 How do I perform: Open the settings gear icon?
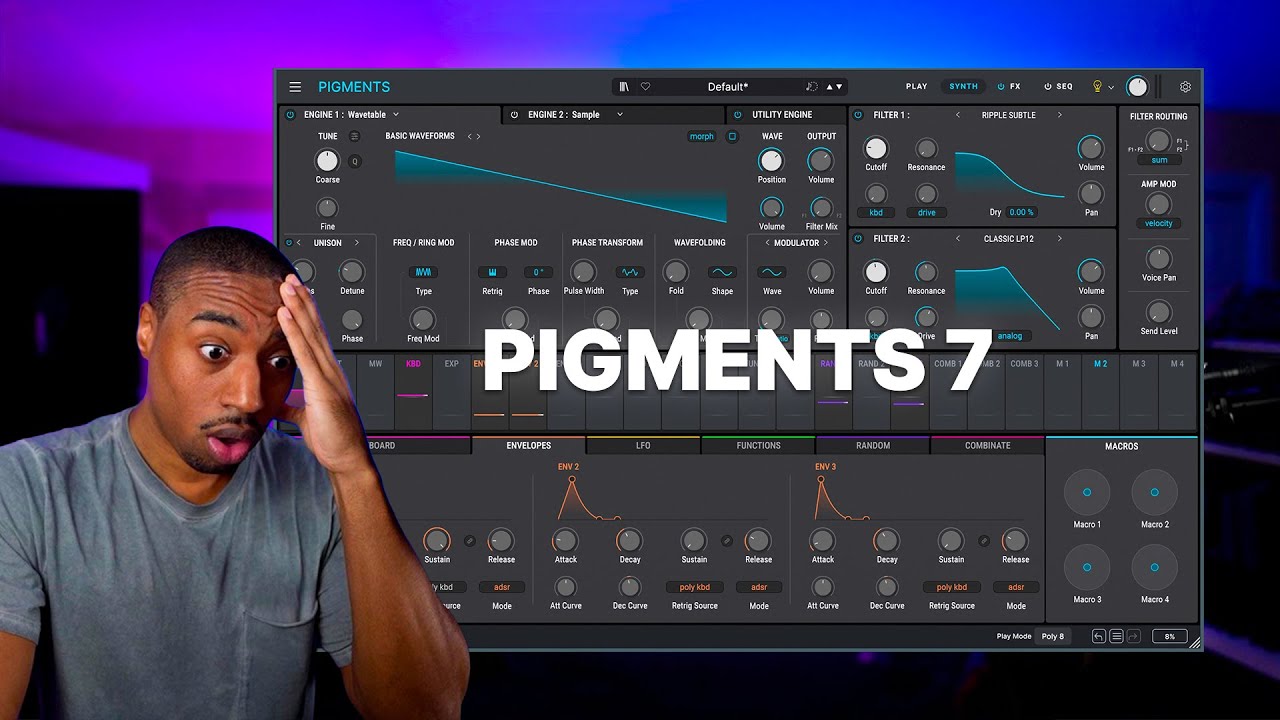point(1185,87)
